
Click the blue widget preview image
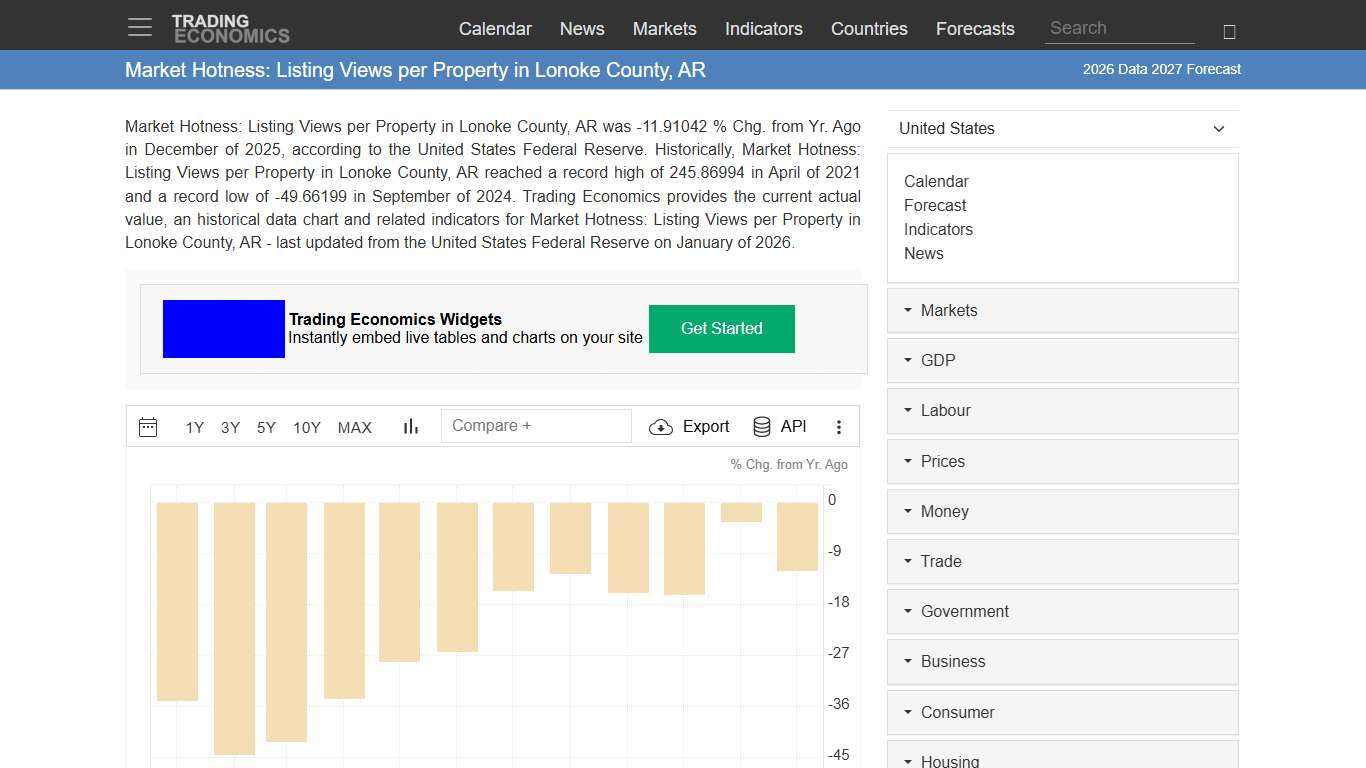[x=223, y=328]
